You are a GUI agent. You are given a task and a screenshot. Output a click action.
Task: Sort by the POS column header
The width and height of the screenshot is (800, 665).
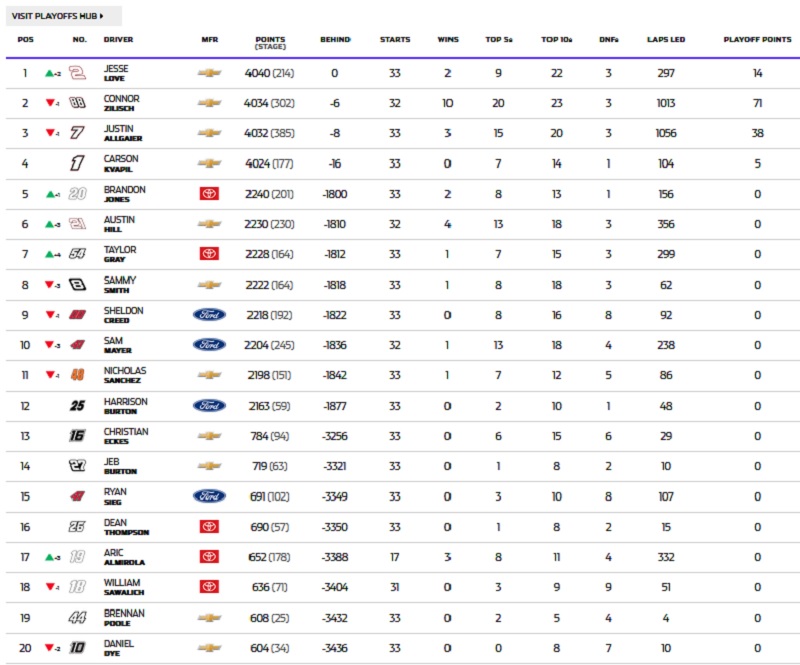coord(26,39)
